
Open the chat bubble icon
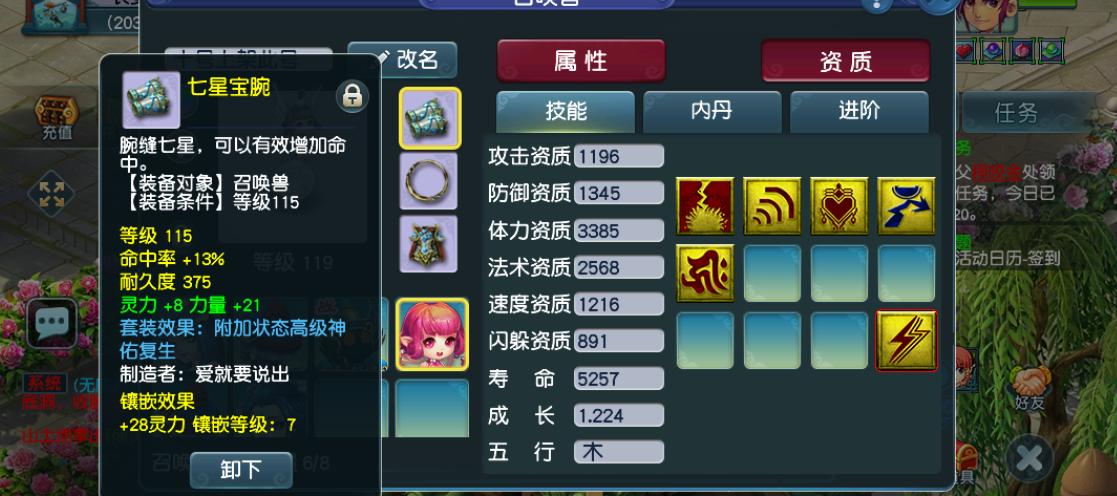[52, 324]
